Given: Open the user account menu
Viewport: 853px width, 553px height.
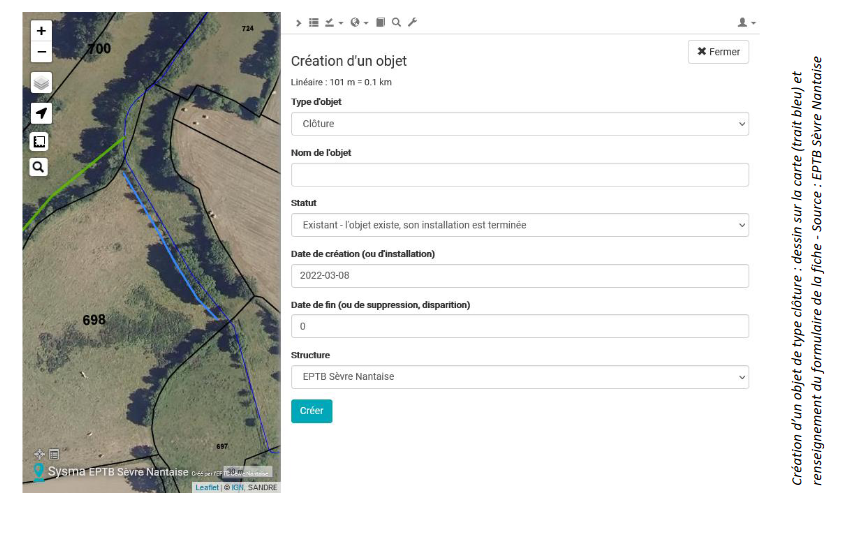Looking at the screenshot, I should pyautogui.click(x=745, y=22).
